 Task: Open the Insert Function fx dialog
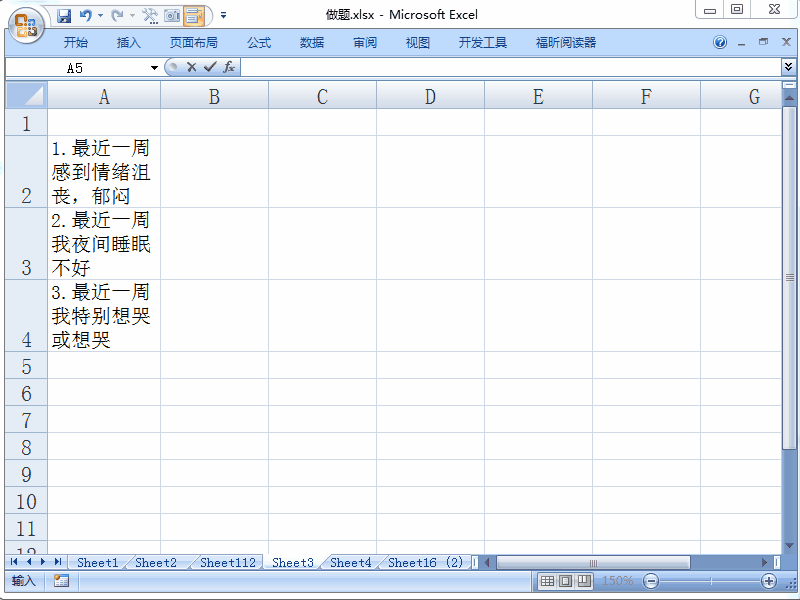229,67
